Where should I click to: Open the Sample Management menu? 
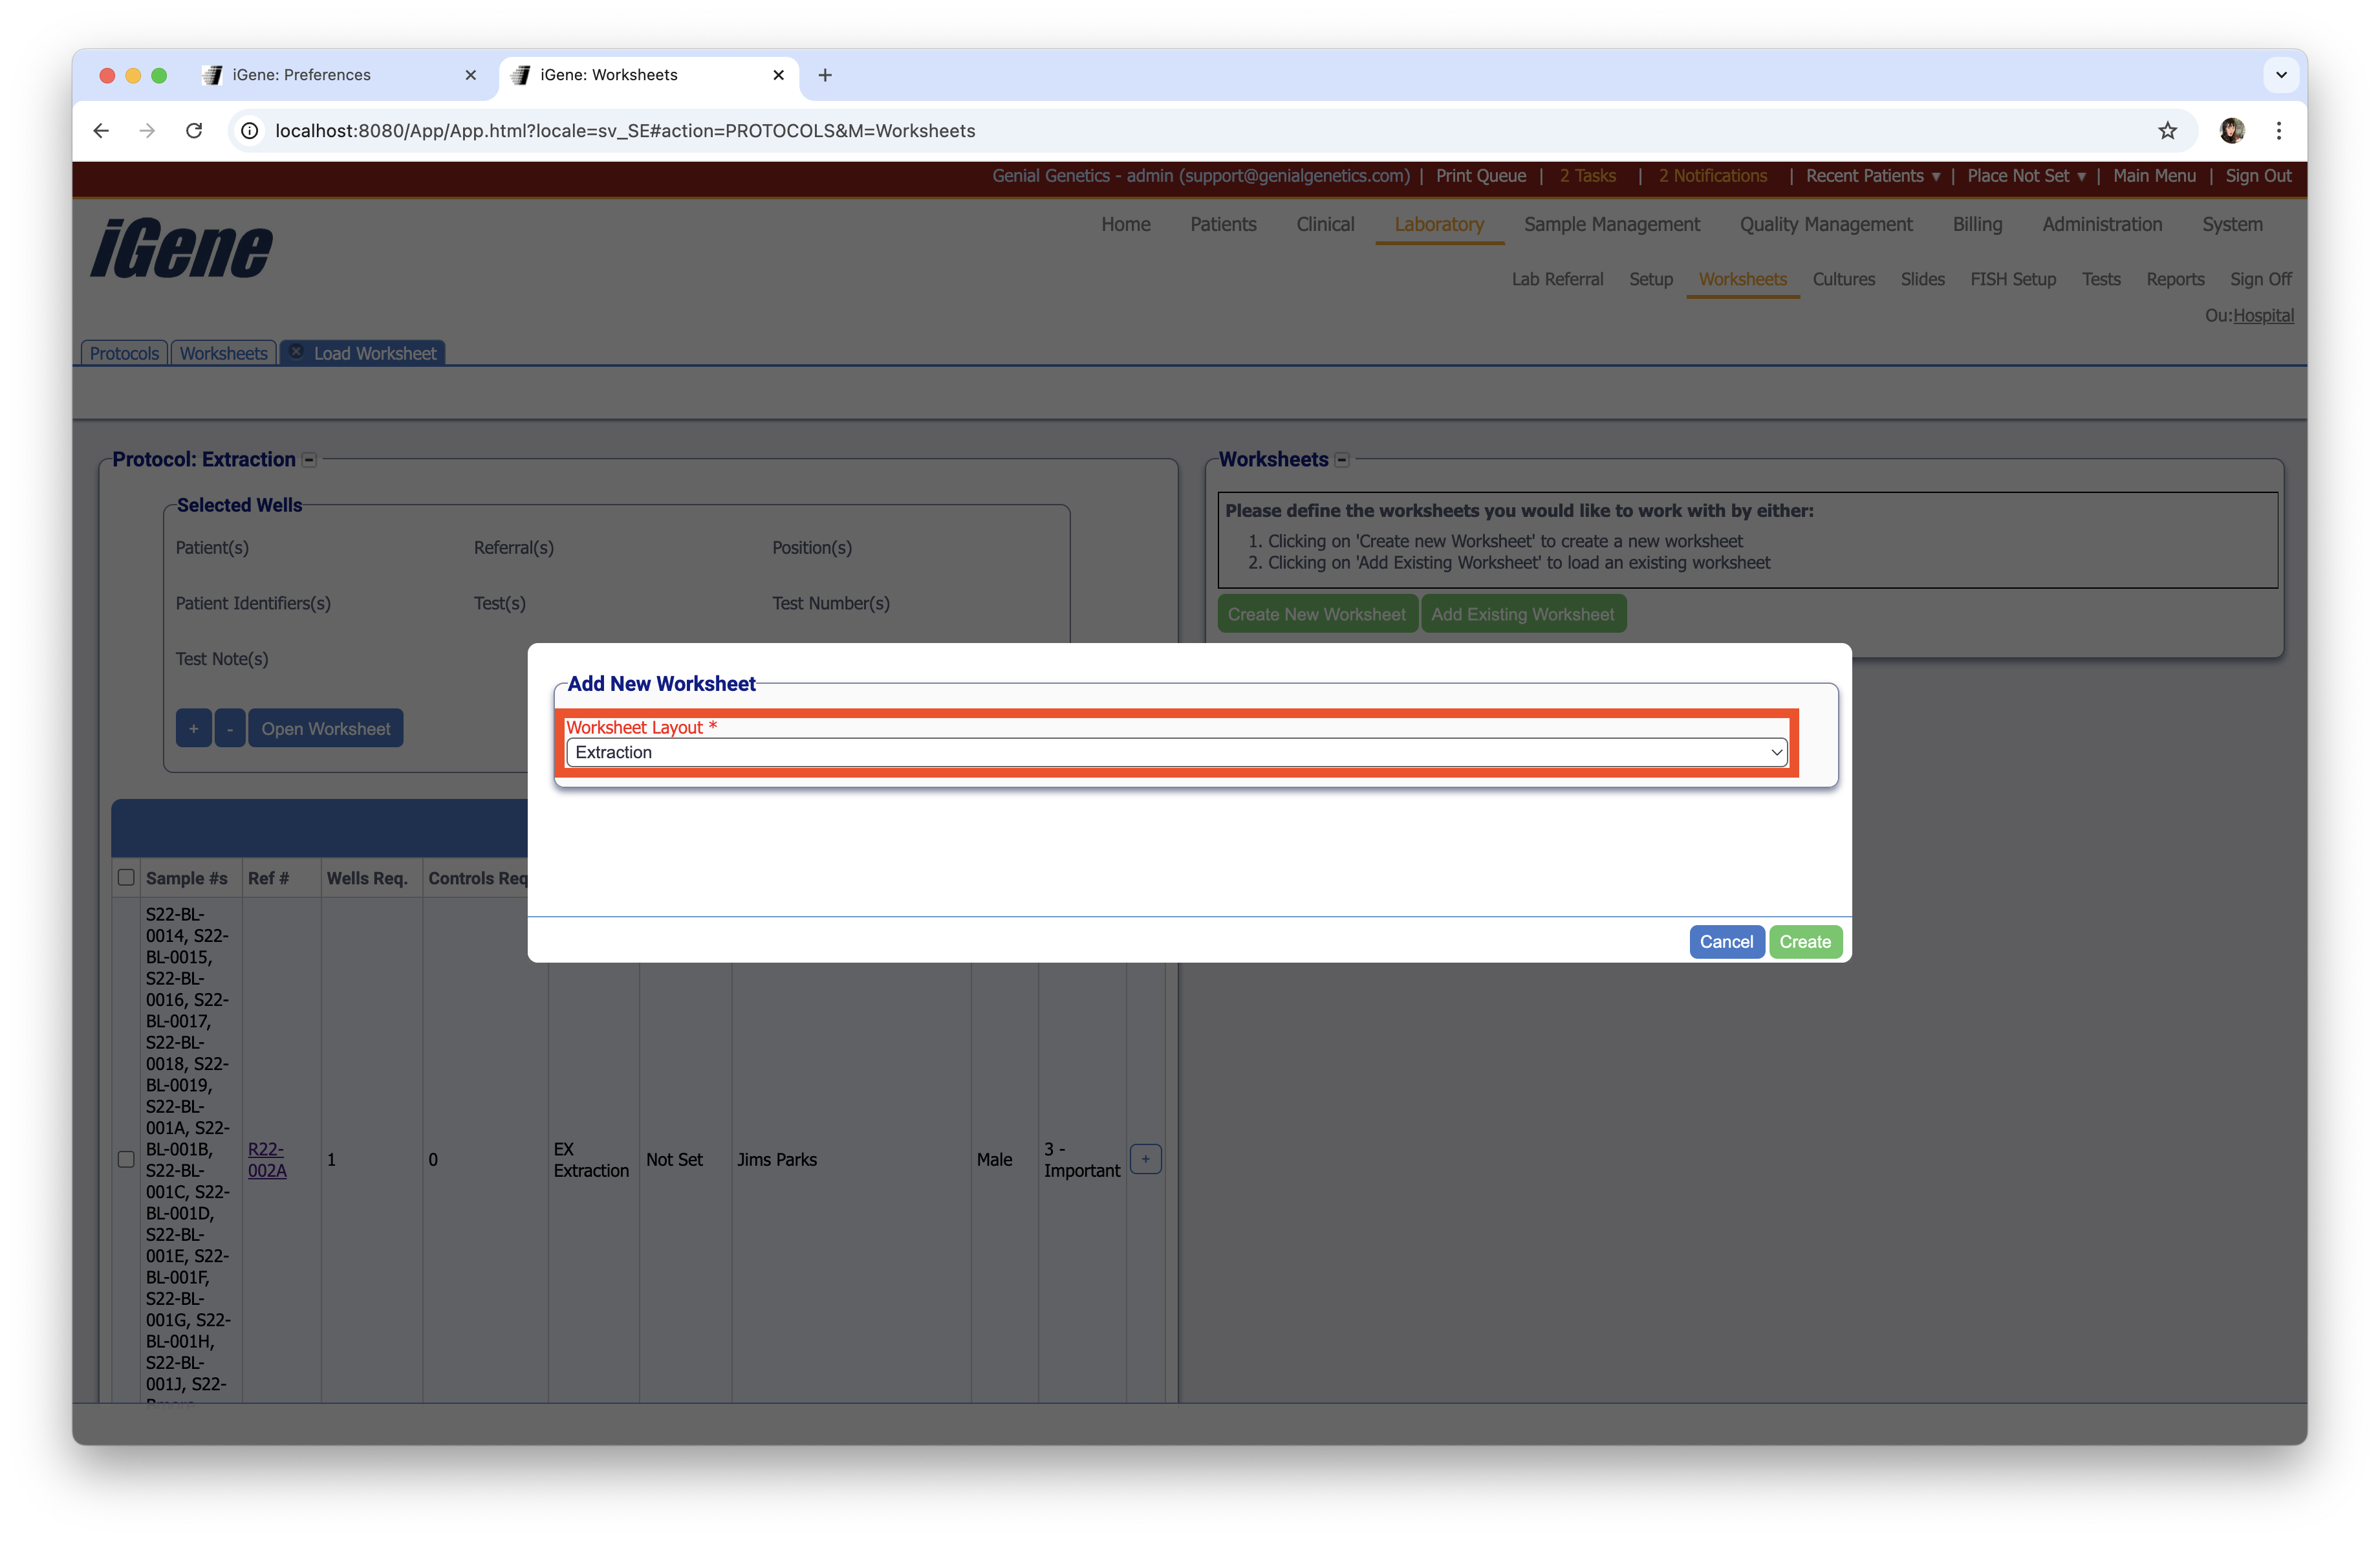[1611, 225]
